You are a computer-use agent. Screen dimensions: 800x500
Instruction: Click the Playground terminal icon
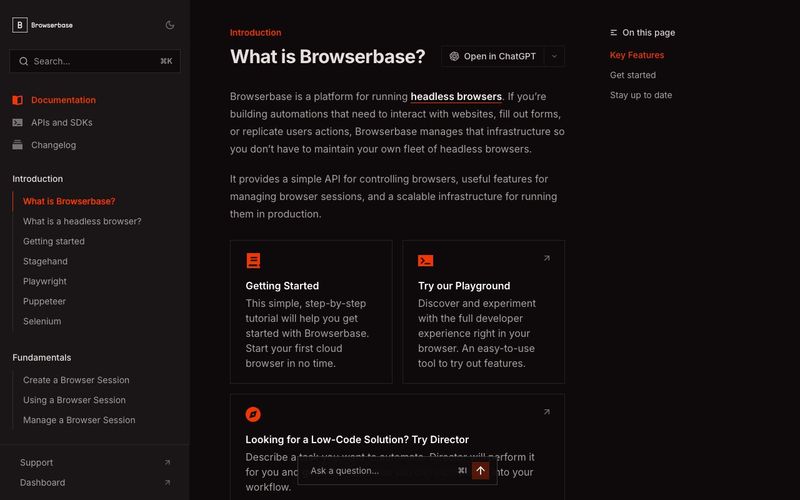coord(426,260)
